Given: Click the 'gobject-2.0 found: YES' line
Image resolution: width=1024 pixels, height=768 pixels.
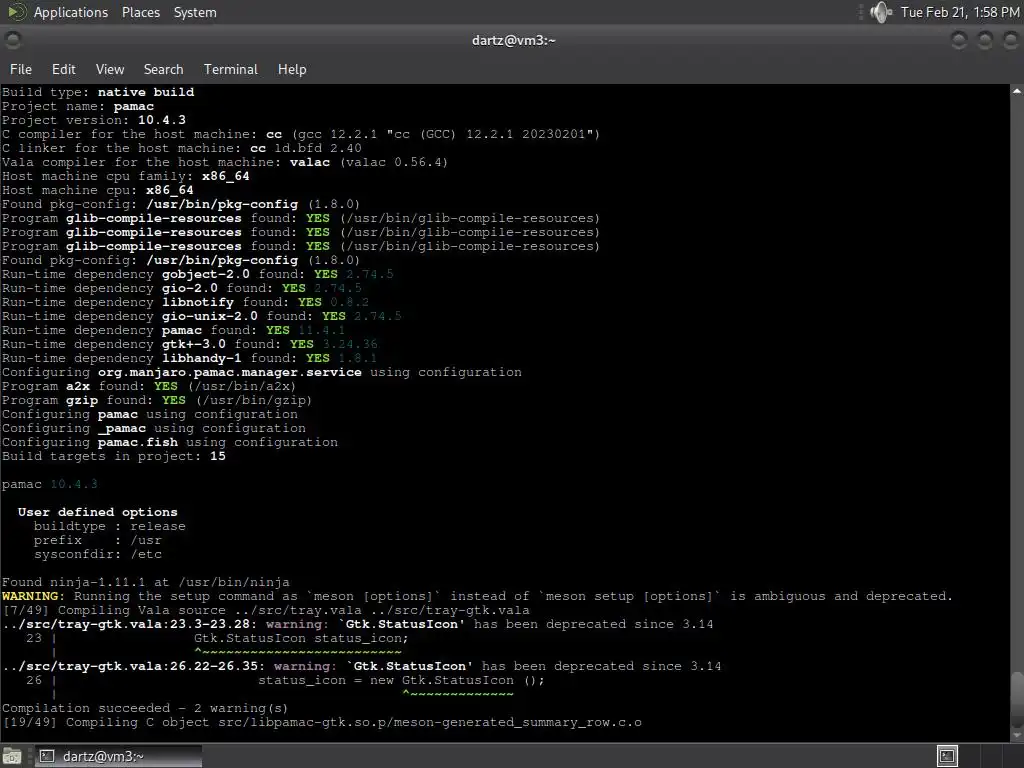Looking at the screenshot, I should tap(198, 274).
